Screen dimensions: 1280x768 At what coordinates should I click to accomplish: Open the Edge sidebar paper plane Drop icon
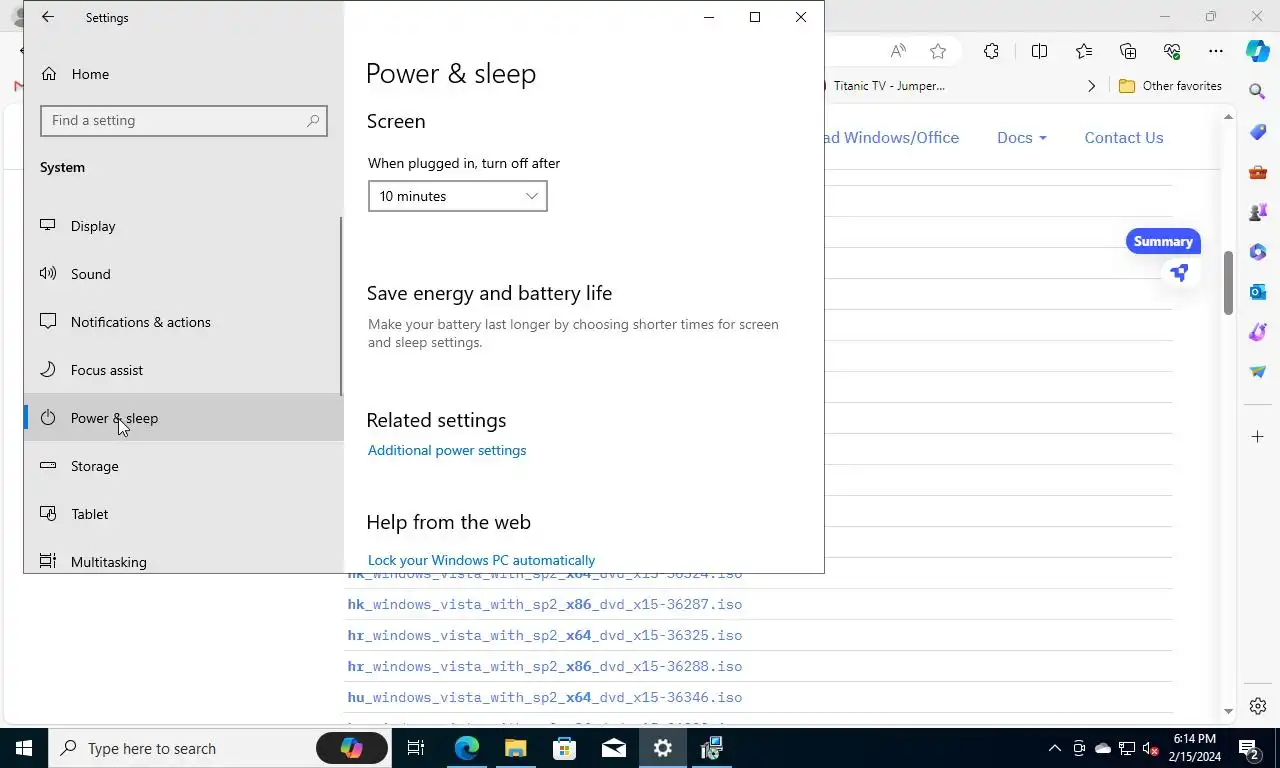1258,372
